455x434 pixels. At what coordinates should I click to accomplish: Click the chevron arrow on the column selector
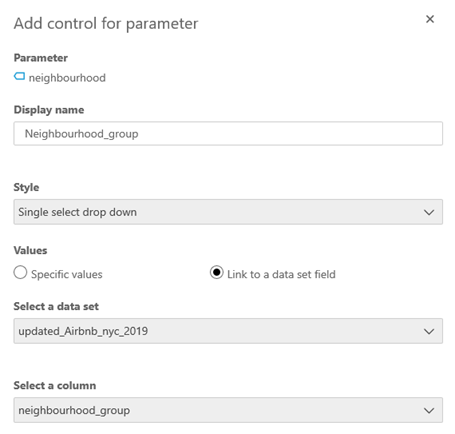(429, 410)
